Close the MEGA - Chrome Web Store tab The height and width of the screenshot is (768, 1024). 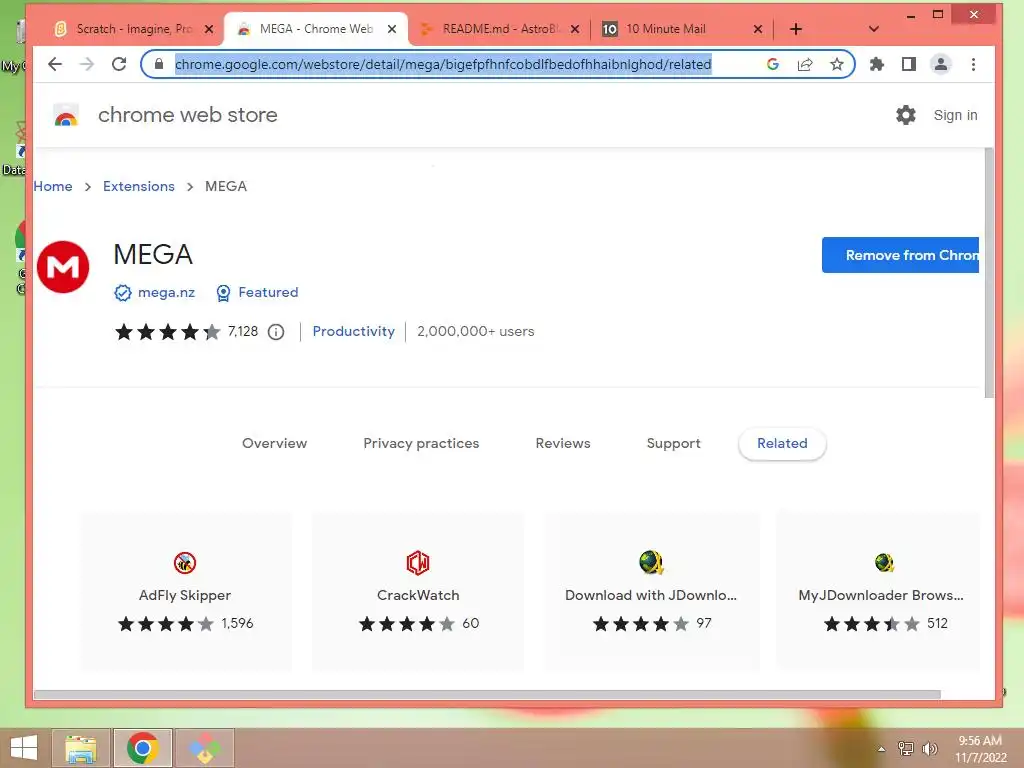392,29
